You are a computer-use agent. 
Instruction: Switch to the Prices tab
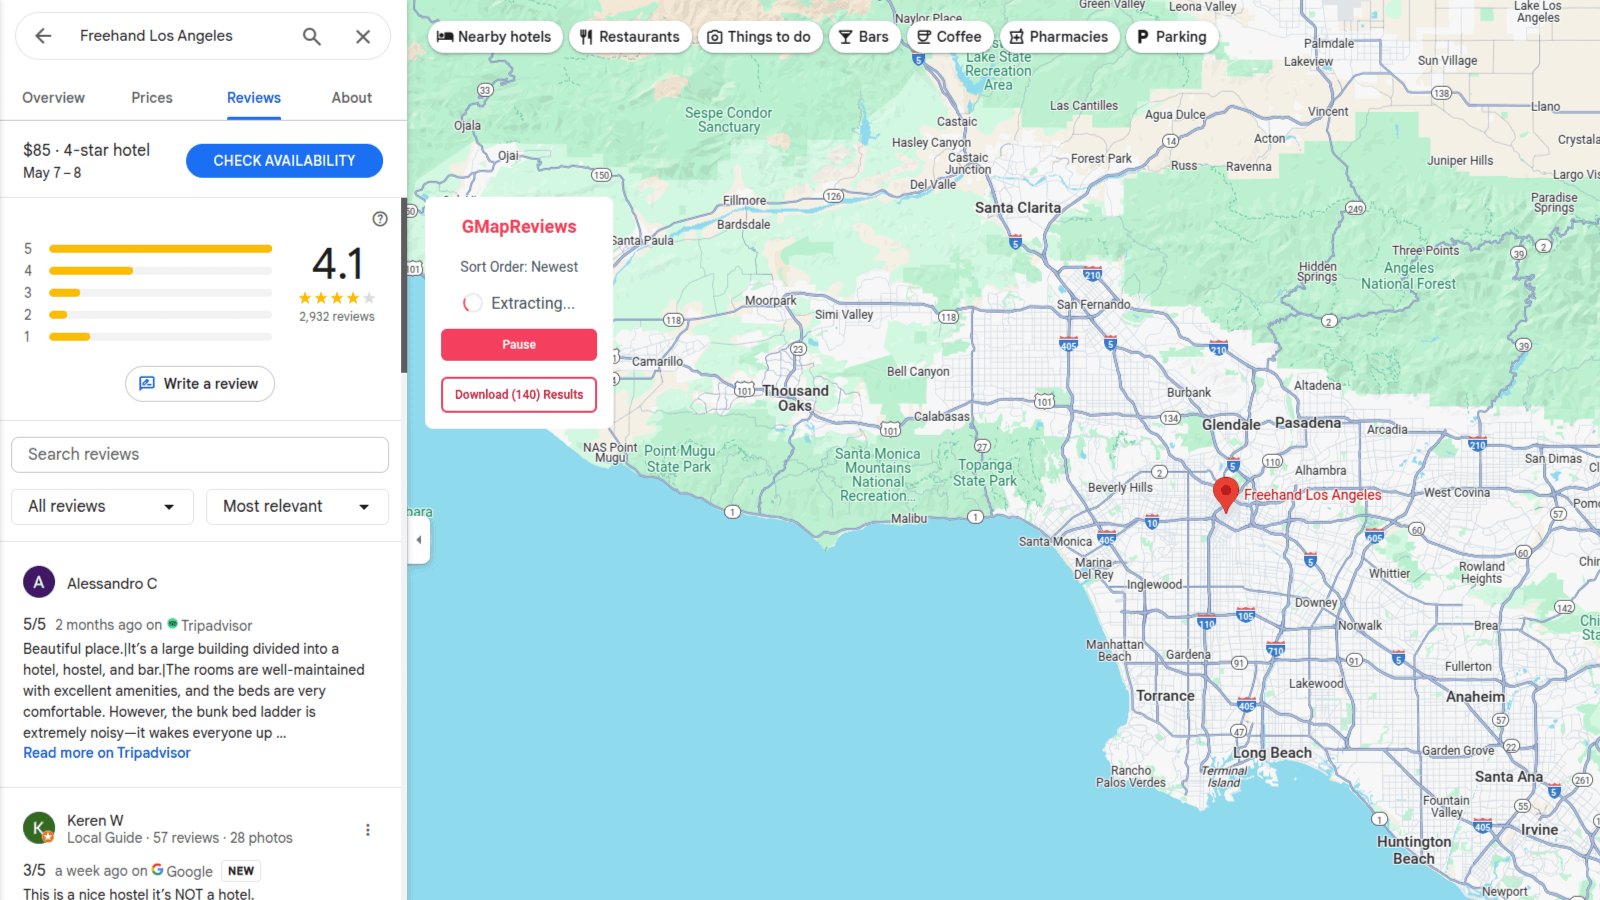[152, 98]
